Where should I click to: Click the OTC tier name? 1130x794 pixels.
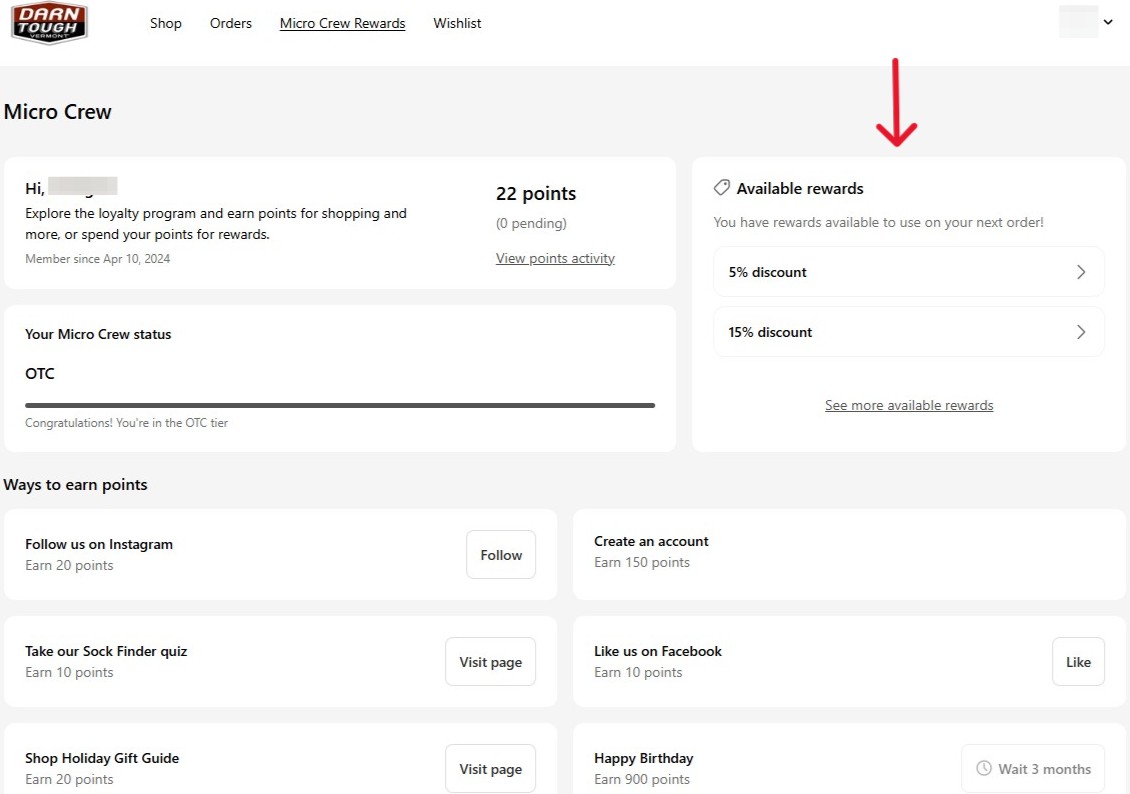pyautogui.click(x=40, y=373)
